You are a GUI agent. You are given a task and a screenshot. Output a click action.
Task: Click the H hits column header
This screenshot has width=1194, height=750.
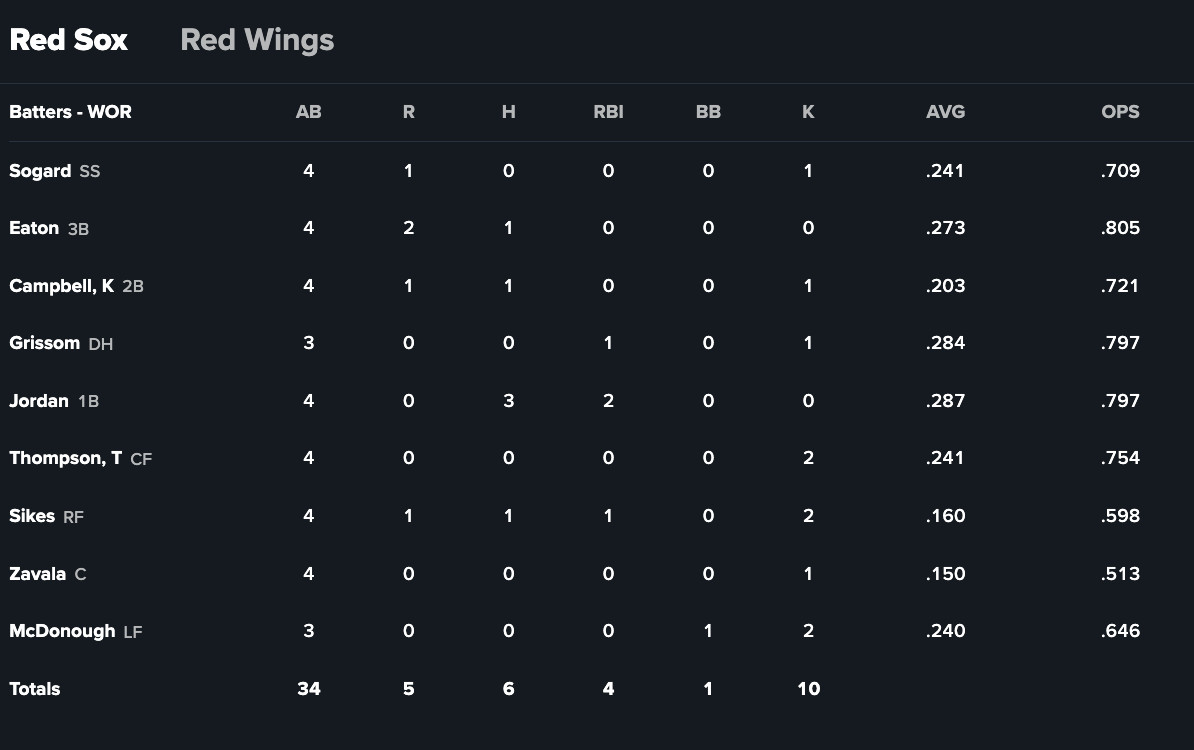[x=508, y=112]
